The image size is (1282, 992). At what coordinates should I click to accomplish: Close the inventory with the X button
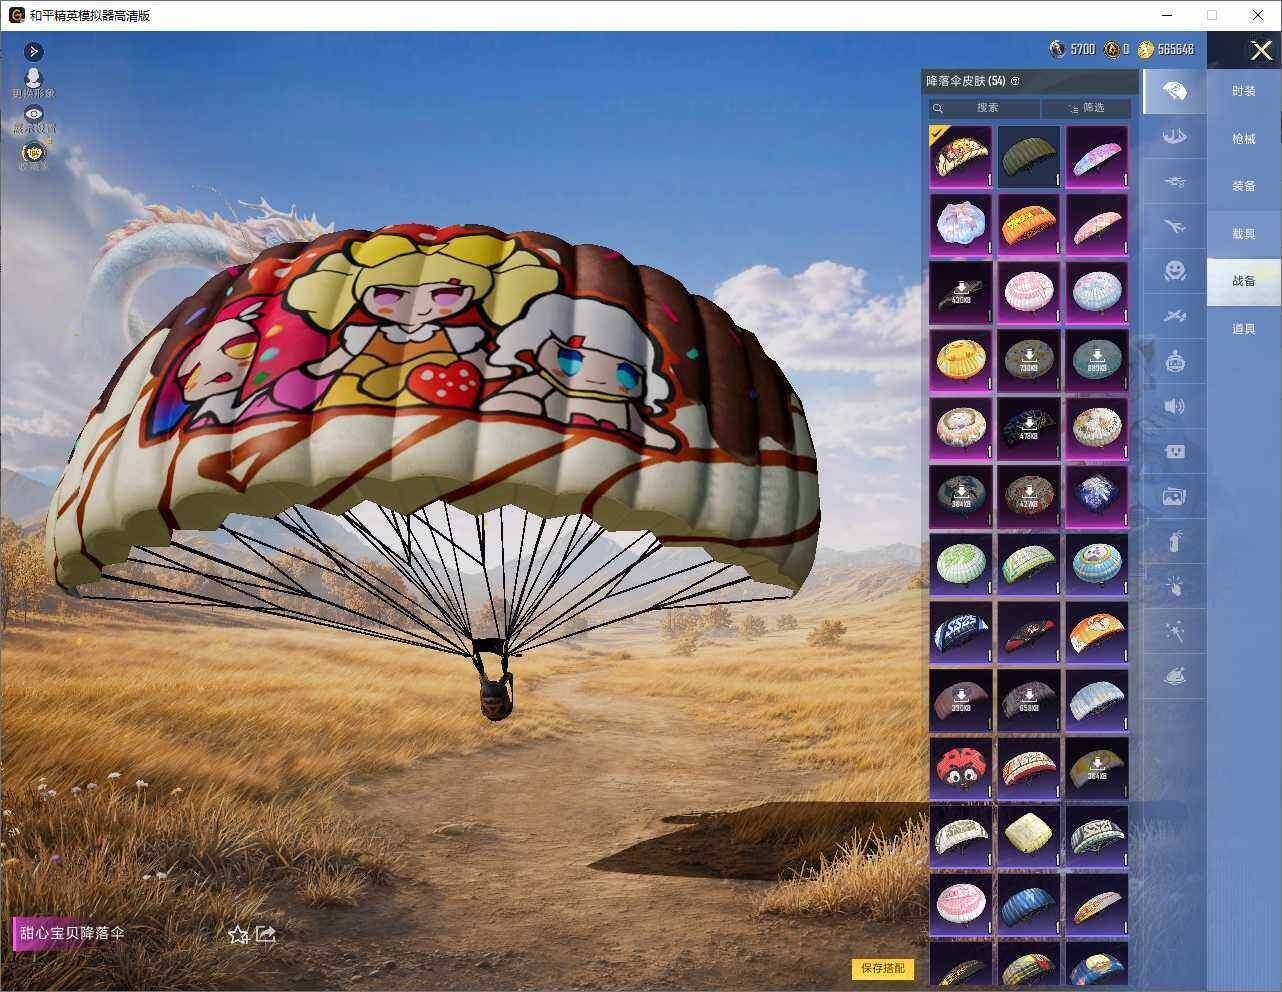pyautogui.click(x=1261, y=50)
